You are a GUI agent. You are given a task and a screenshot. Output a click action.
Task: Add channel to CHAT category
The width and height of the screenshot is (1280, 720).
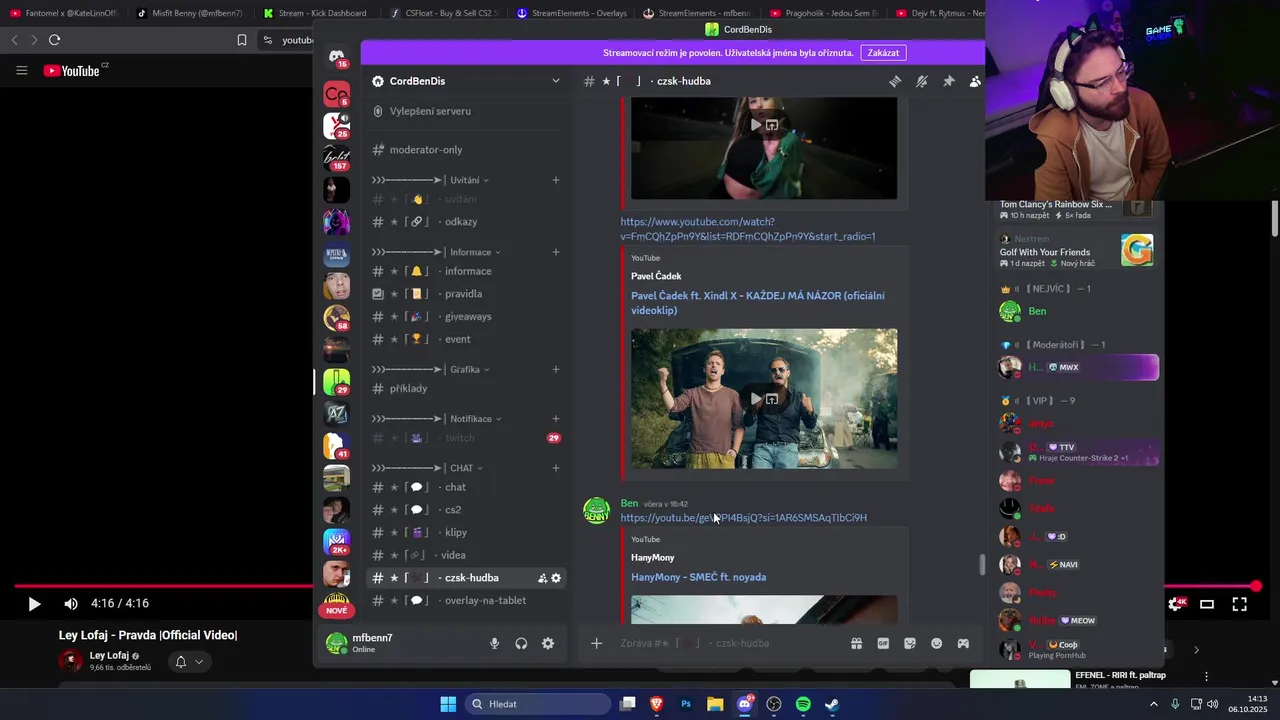[x=556, y=468]
